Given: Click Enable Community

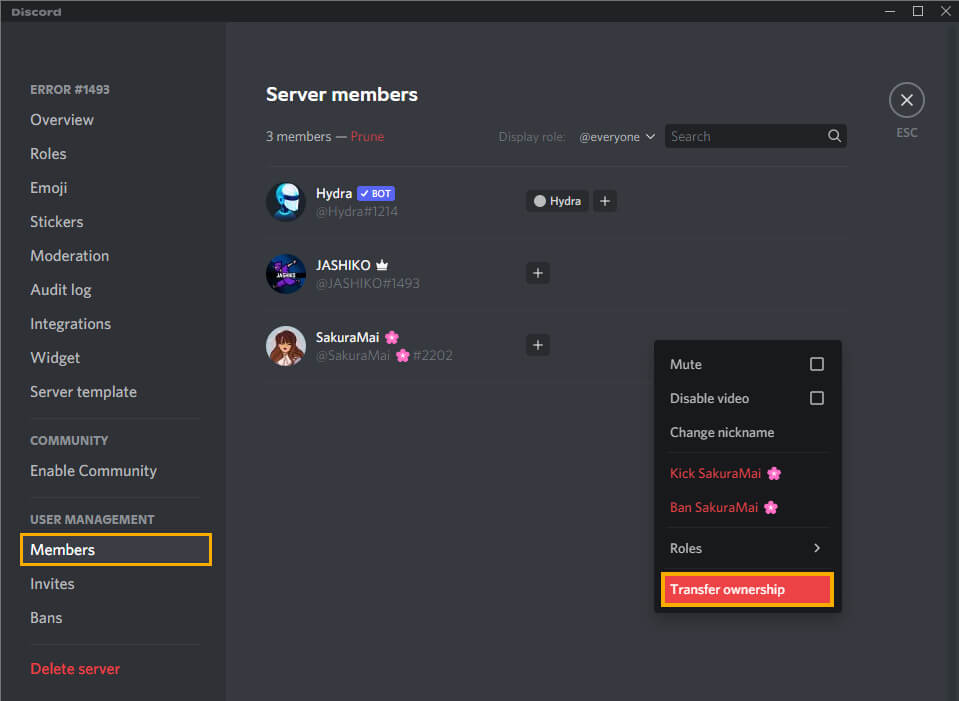Looking at the screenshot, I should [93, 471].
